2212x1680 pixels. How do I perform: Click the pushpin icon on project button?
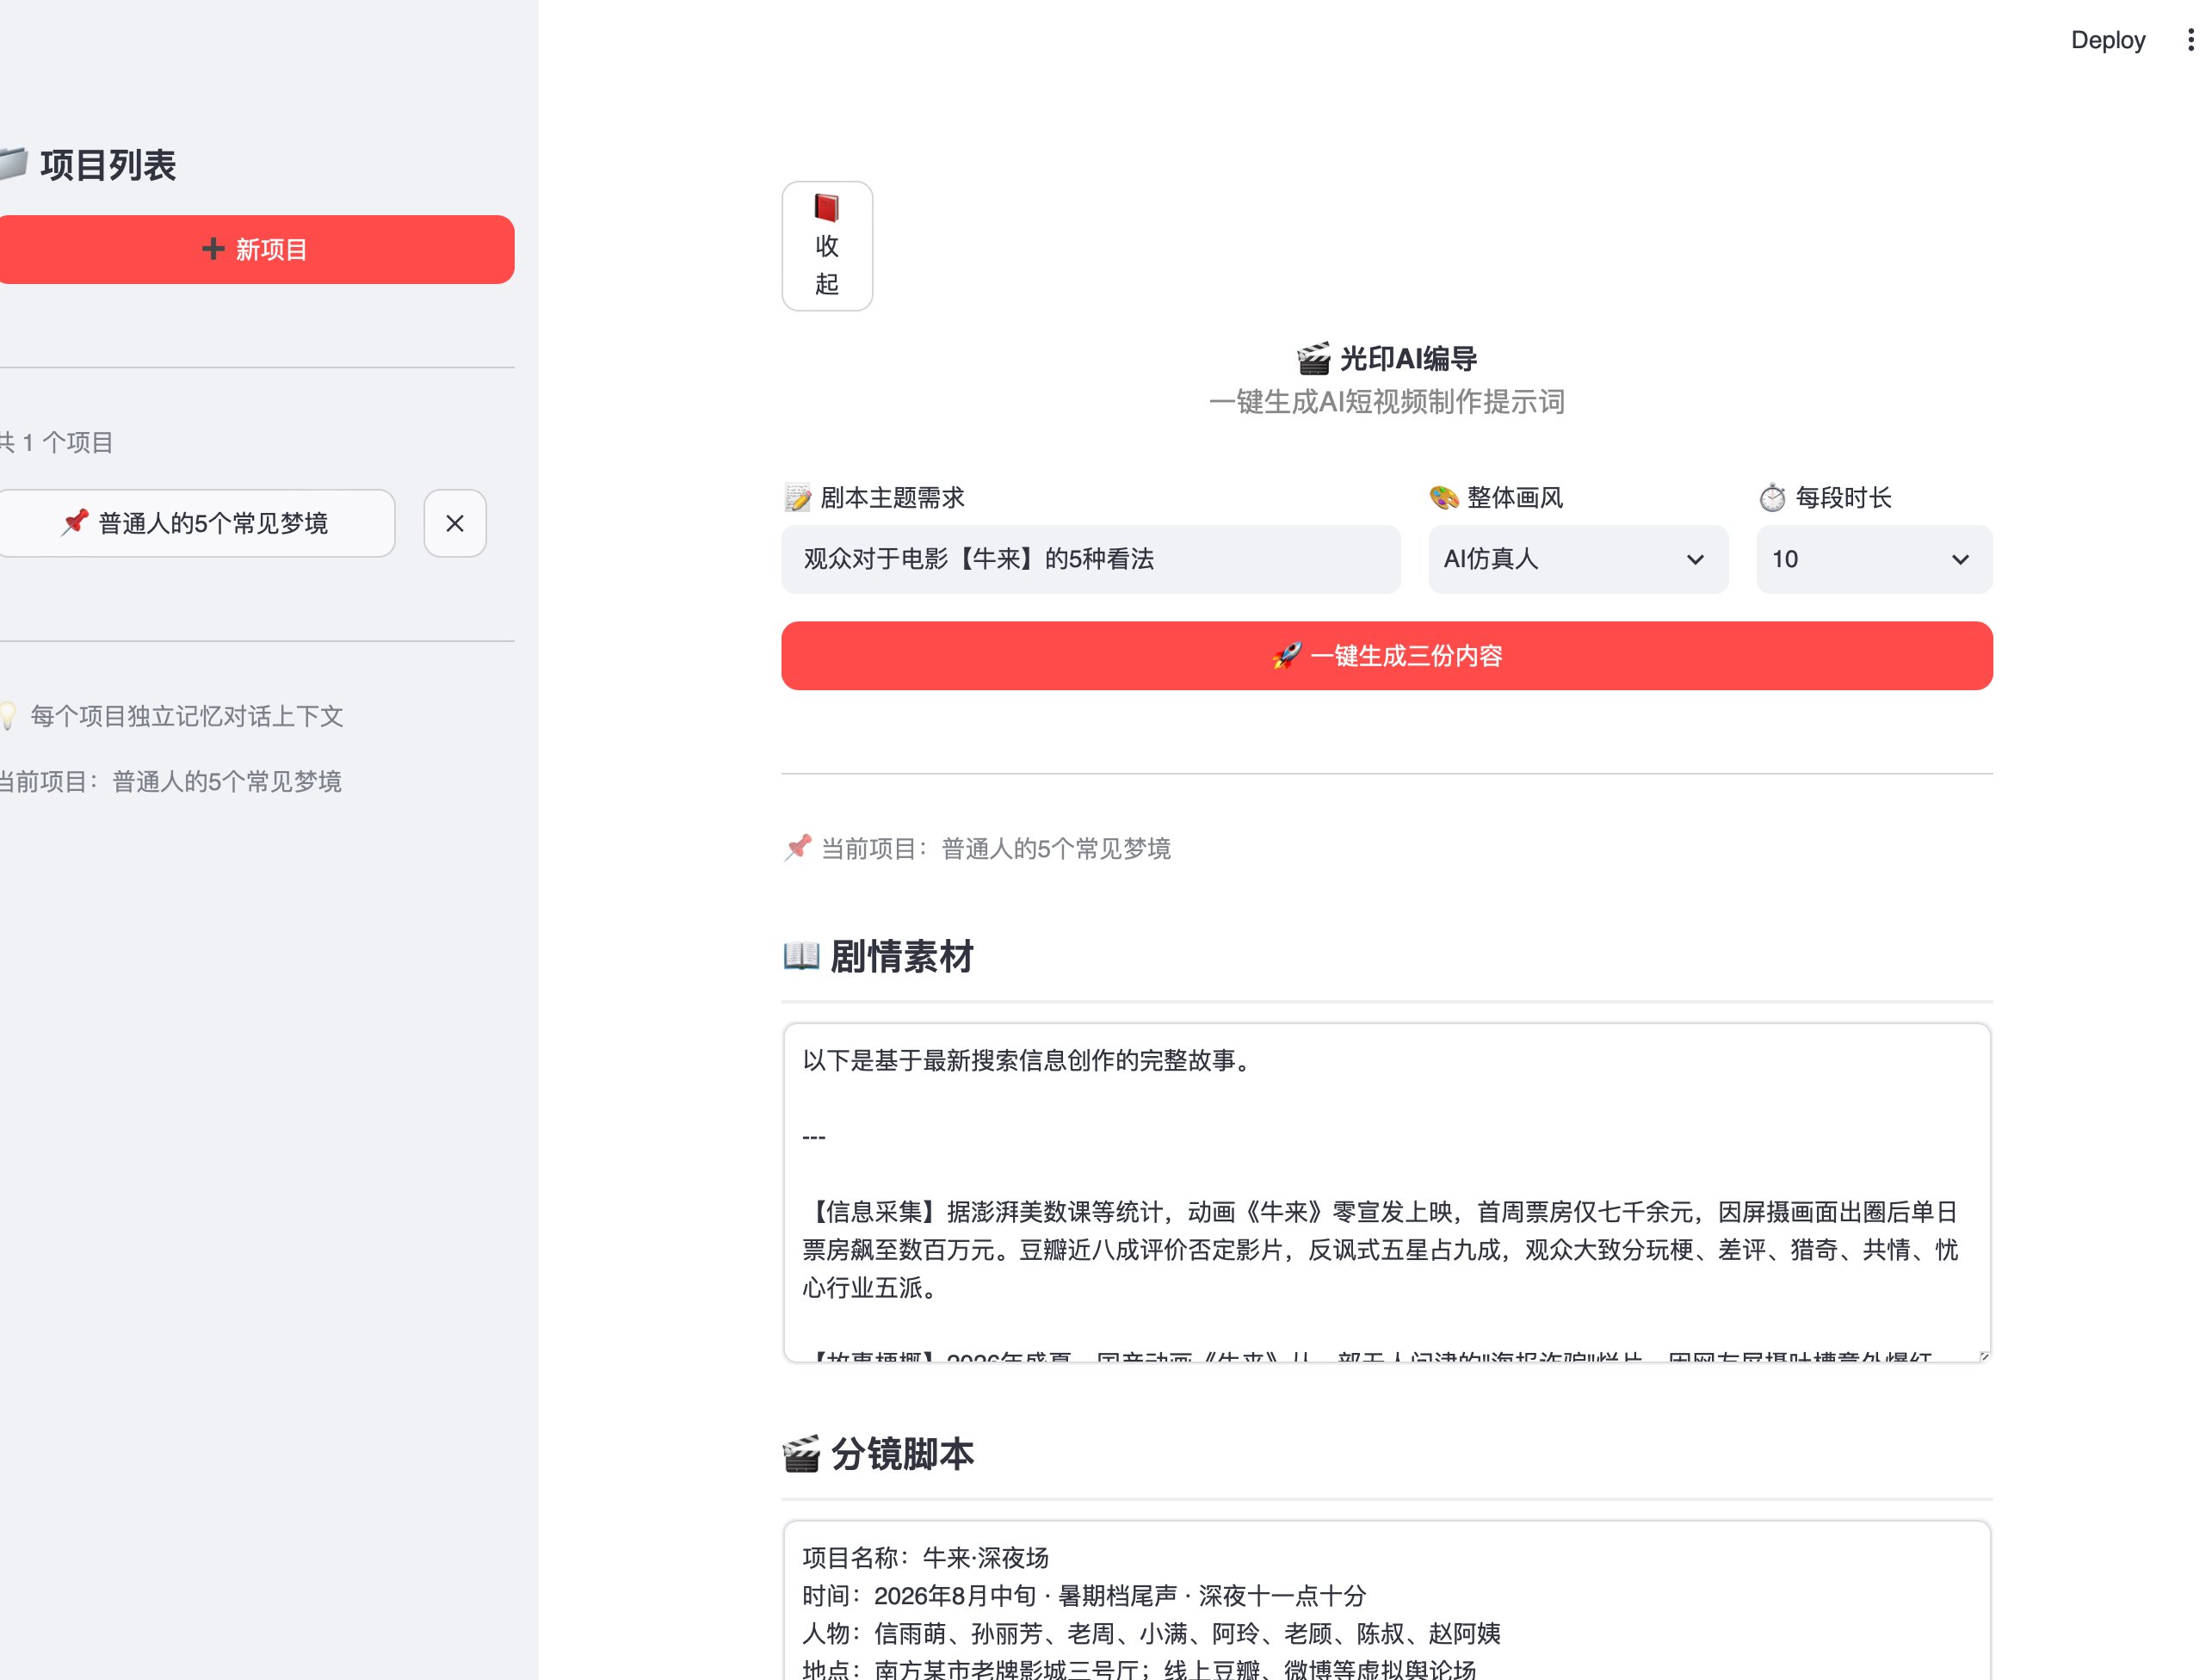(x=74, y=522)
